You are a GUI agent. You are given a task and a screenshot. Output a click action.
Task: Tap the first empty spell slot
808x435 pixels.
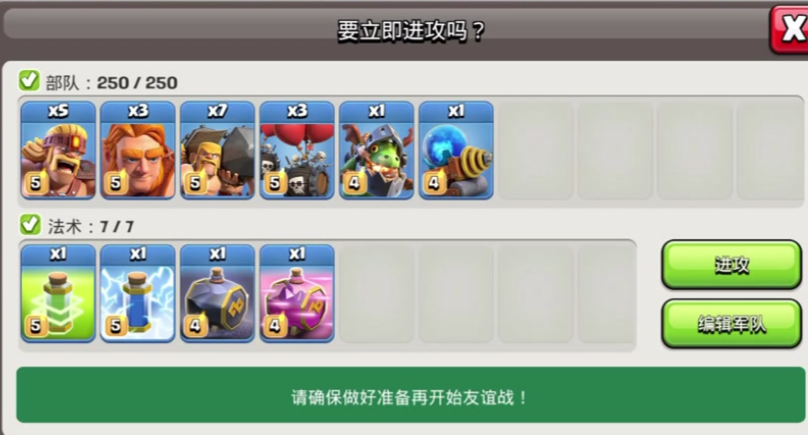[x=377, y=293]
